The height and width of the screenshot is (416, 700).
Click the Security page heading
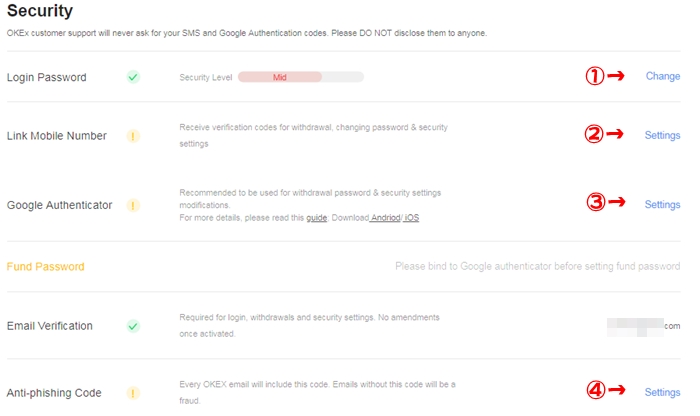[40, 11]
